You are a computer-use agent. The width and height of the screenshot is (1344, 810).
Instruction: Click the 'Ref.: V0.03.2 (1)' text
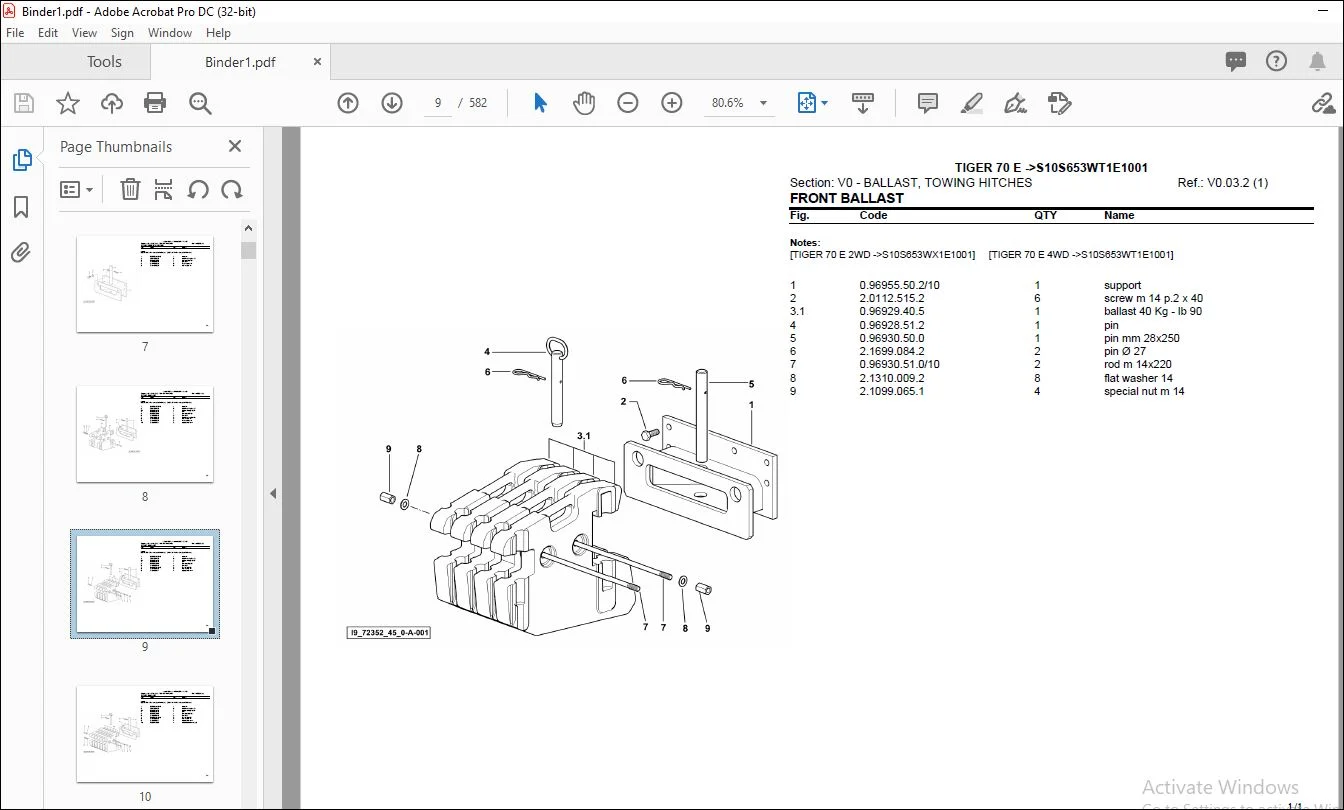1223,183
